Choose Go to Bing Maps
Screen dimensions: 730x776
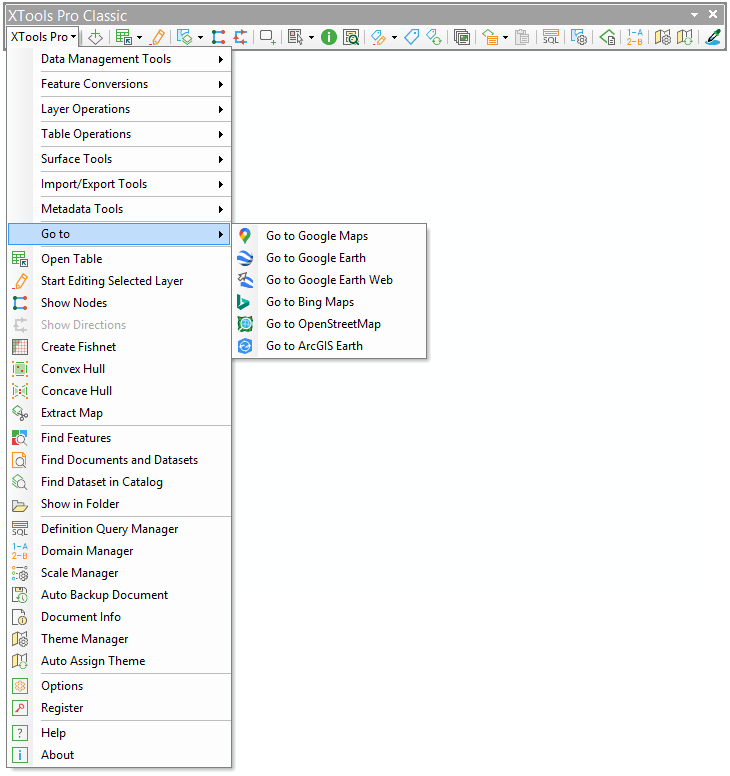[329, 302]
